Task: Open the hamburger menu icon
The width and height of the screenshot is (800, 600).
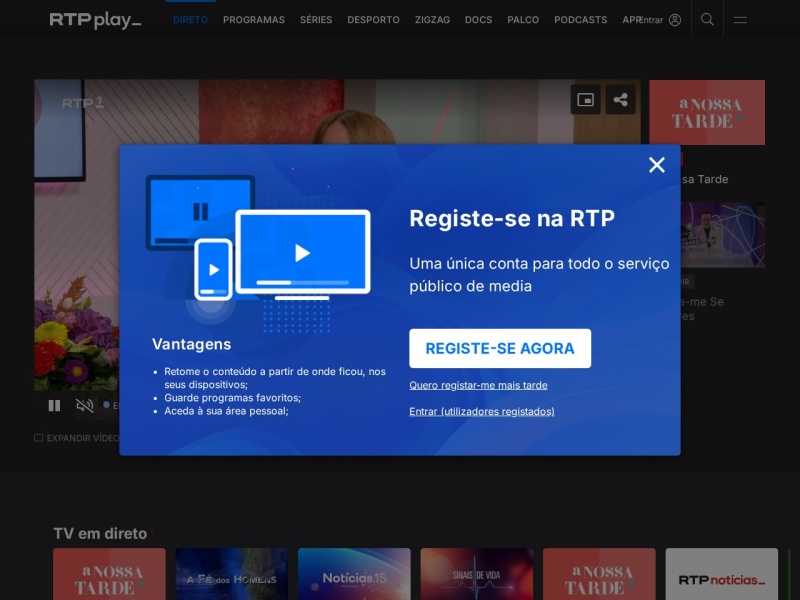Action: (740, 20)
